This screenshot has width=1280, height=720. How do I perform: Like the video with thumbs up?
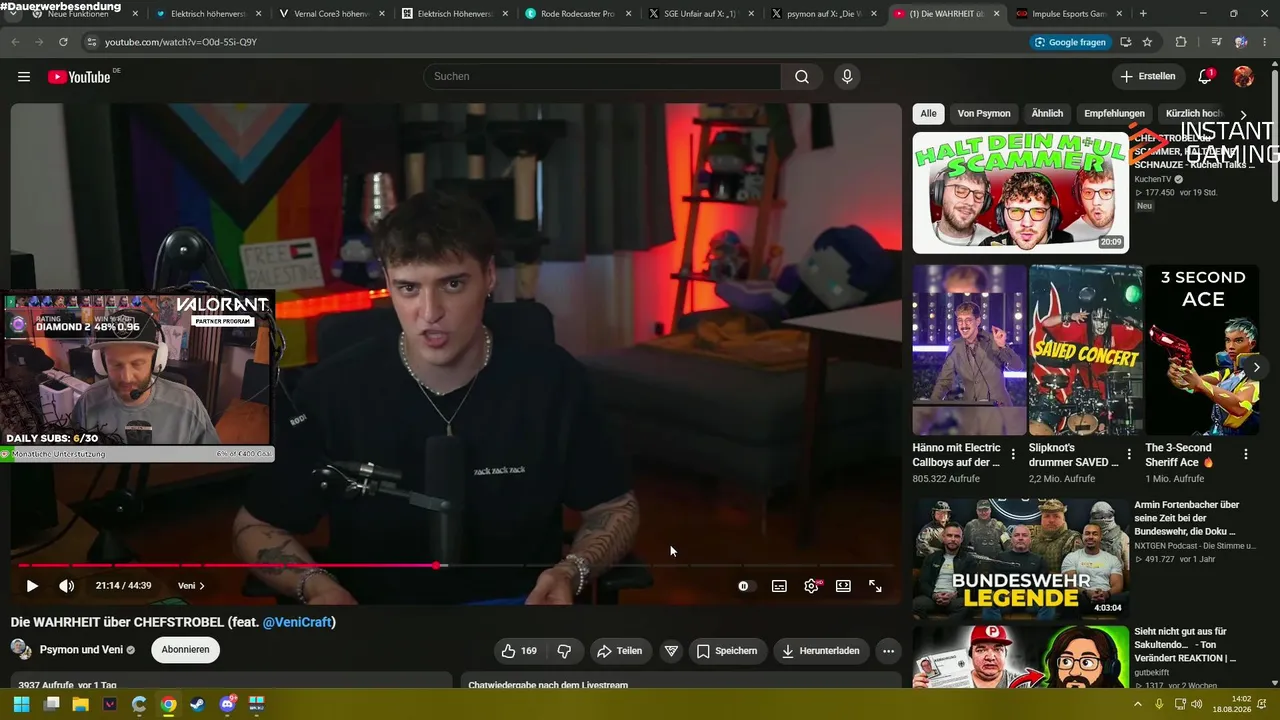click(x=520, y=651)
